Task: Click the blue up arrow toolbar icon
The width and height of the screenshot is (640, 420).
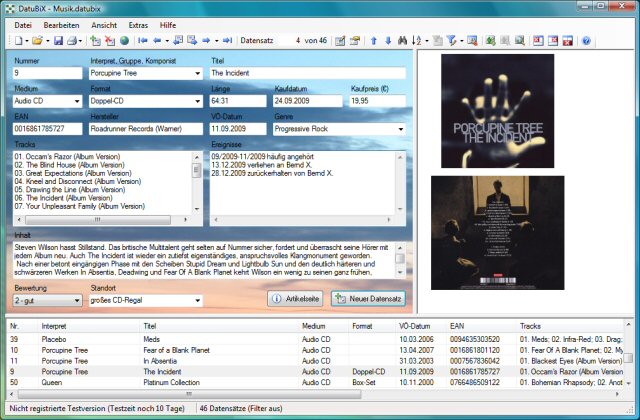Action: (x=374, y=41)
